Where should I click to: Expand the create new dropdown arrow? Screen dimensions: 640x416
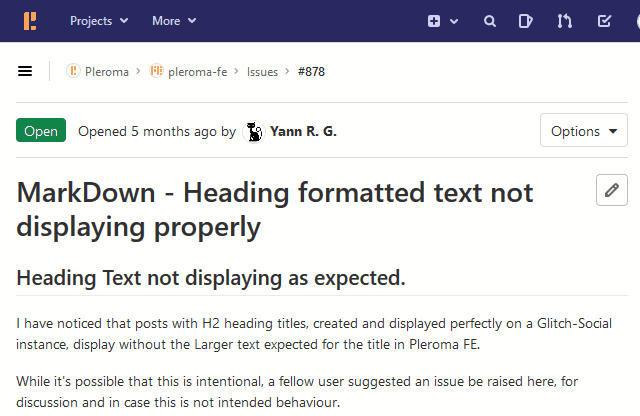coord(454,21)
